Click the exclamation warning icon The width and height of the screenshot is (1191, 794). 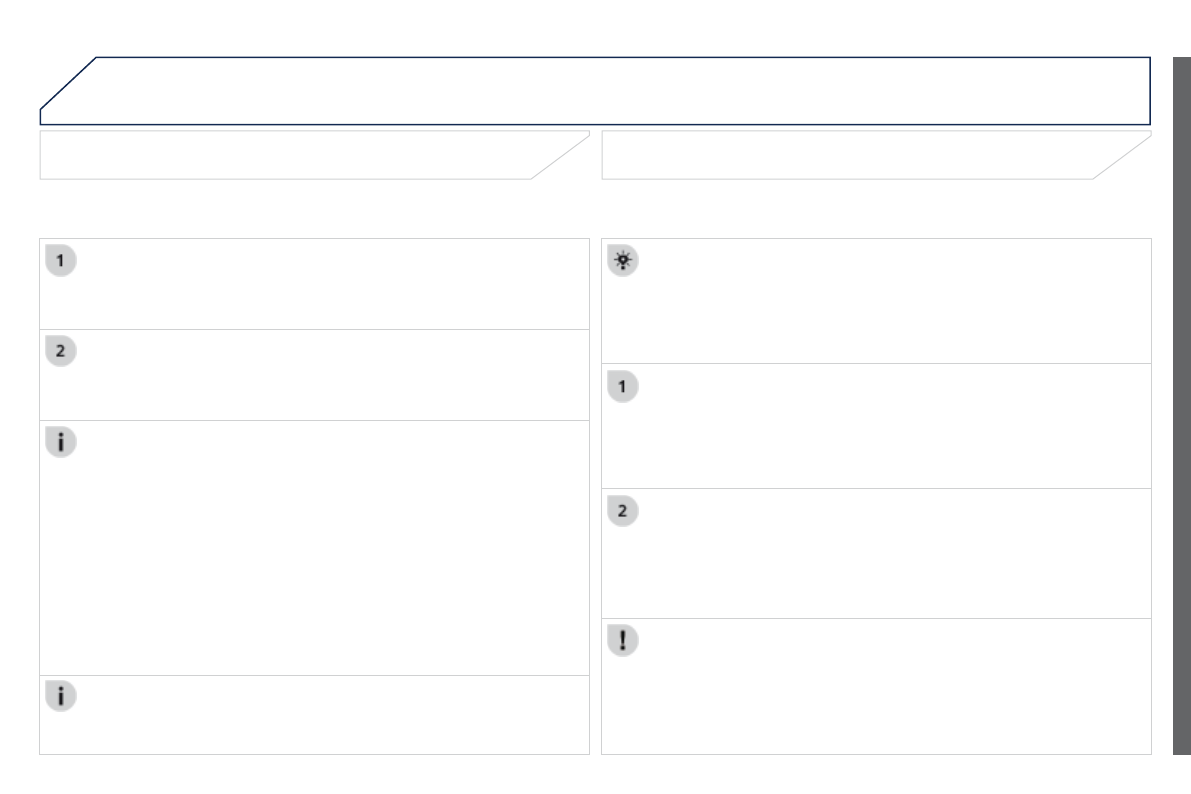coord(624,641)
